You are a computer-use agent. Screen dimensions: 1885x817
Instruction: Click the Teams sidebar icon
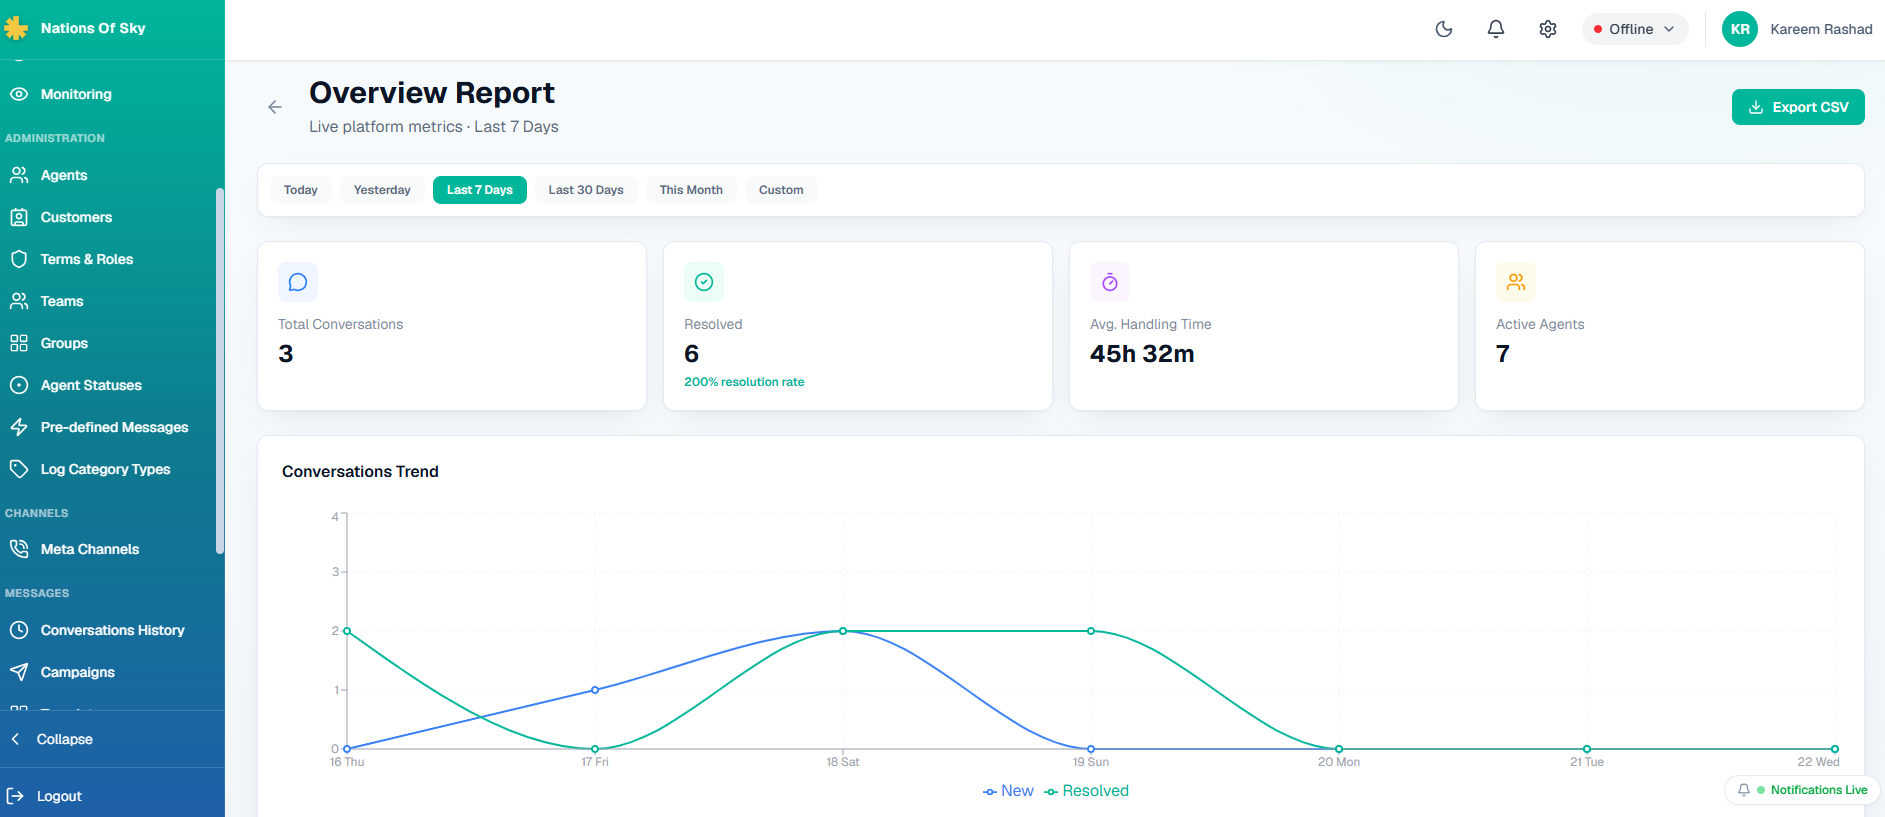point(19,301)
